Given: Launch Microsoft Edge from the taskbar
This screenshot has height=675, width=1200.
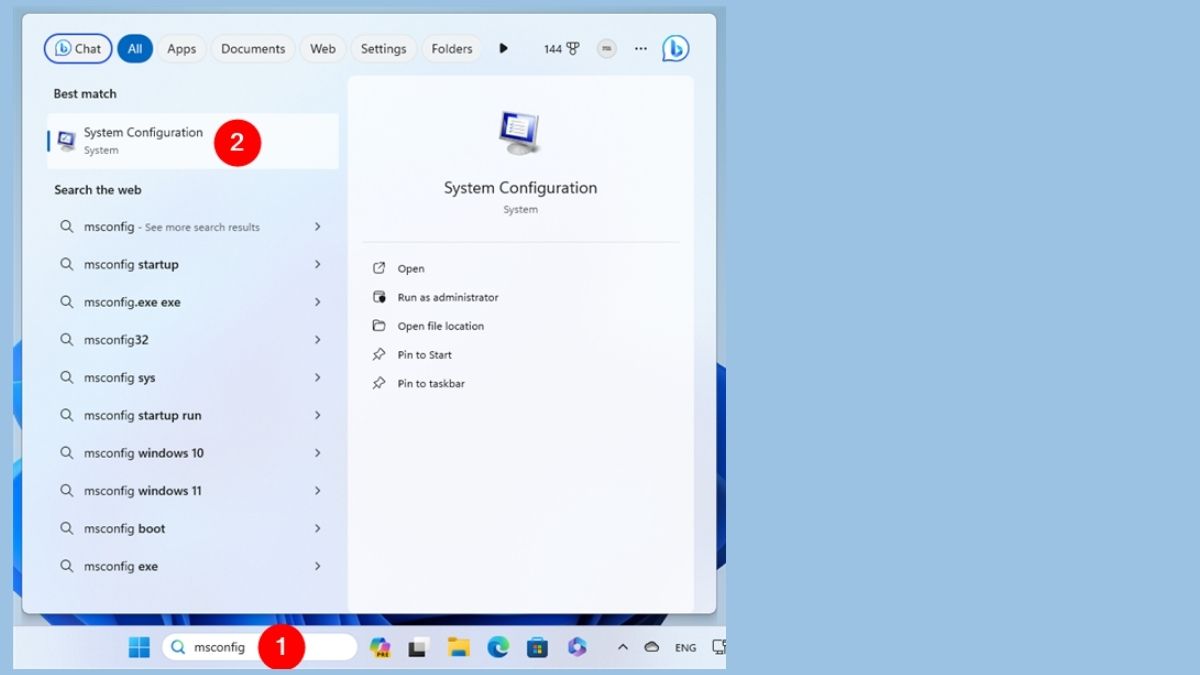Looking at the screenshot, I should point(497,647).
